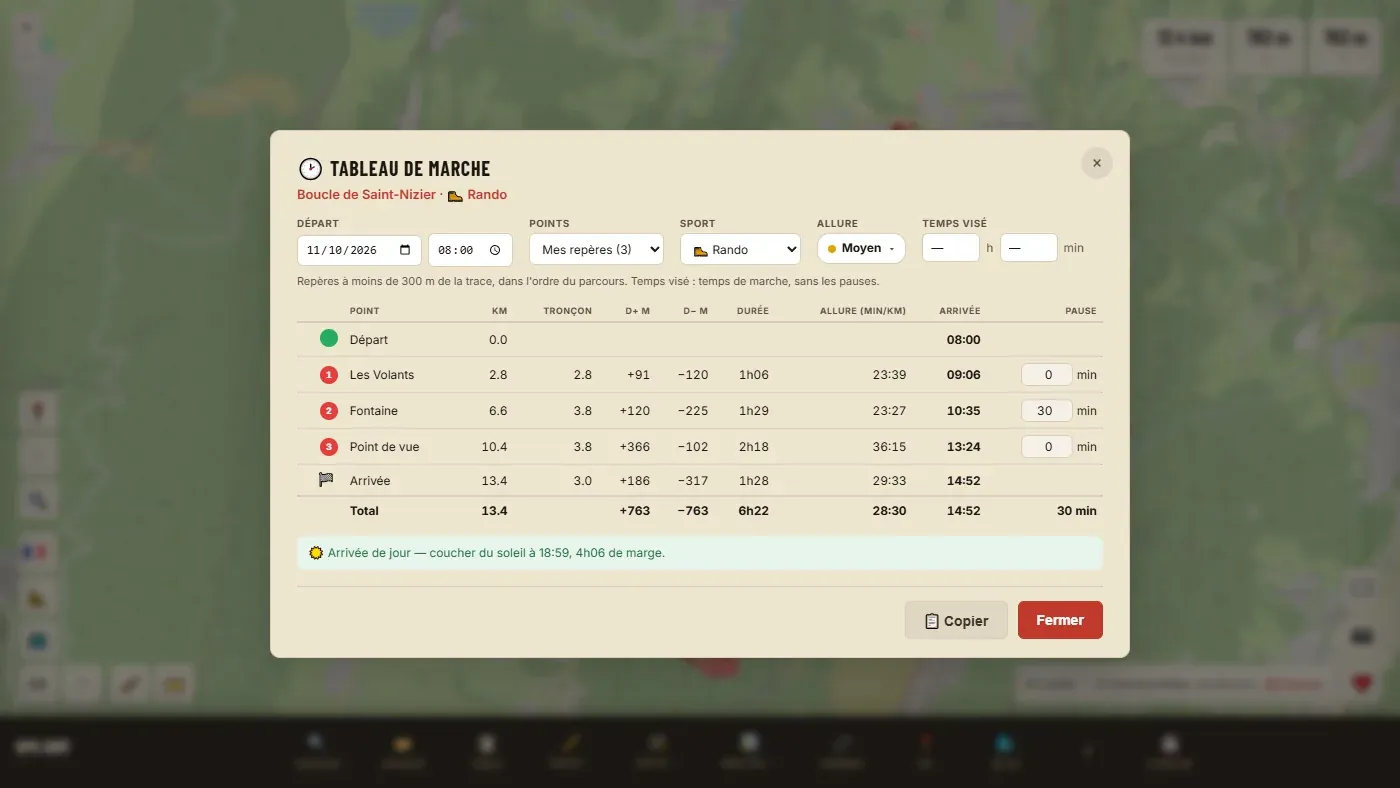Click the total duration 6h22

(753, 511)
